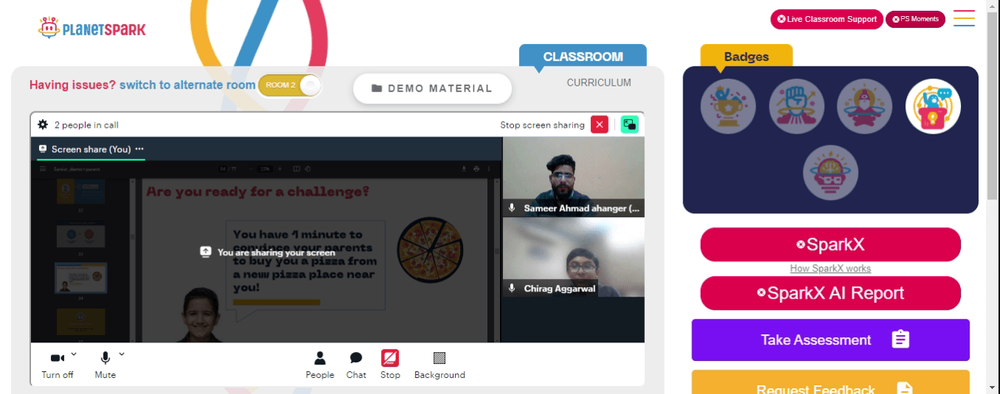This screenshot has width=1000, height=394.
Task: Select the raised fist badge
Action: click(797, 106)
